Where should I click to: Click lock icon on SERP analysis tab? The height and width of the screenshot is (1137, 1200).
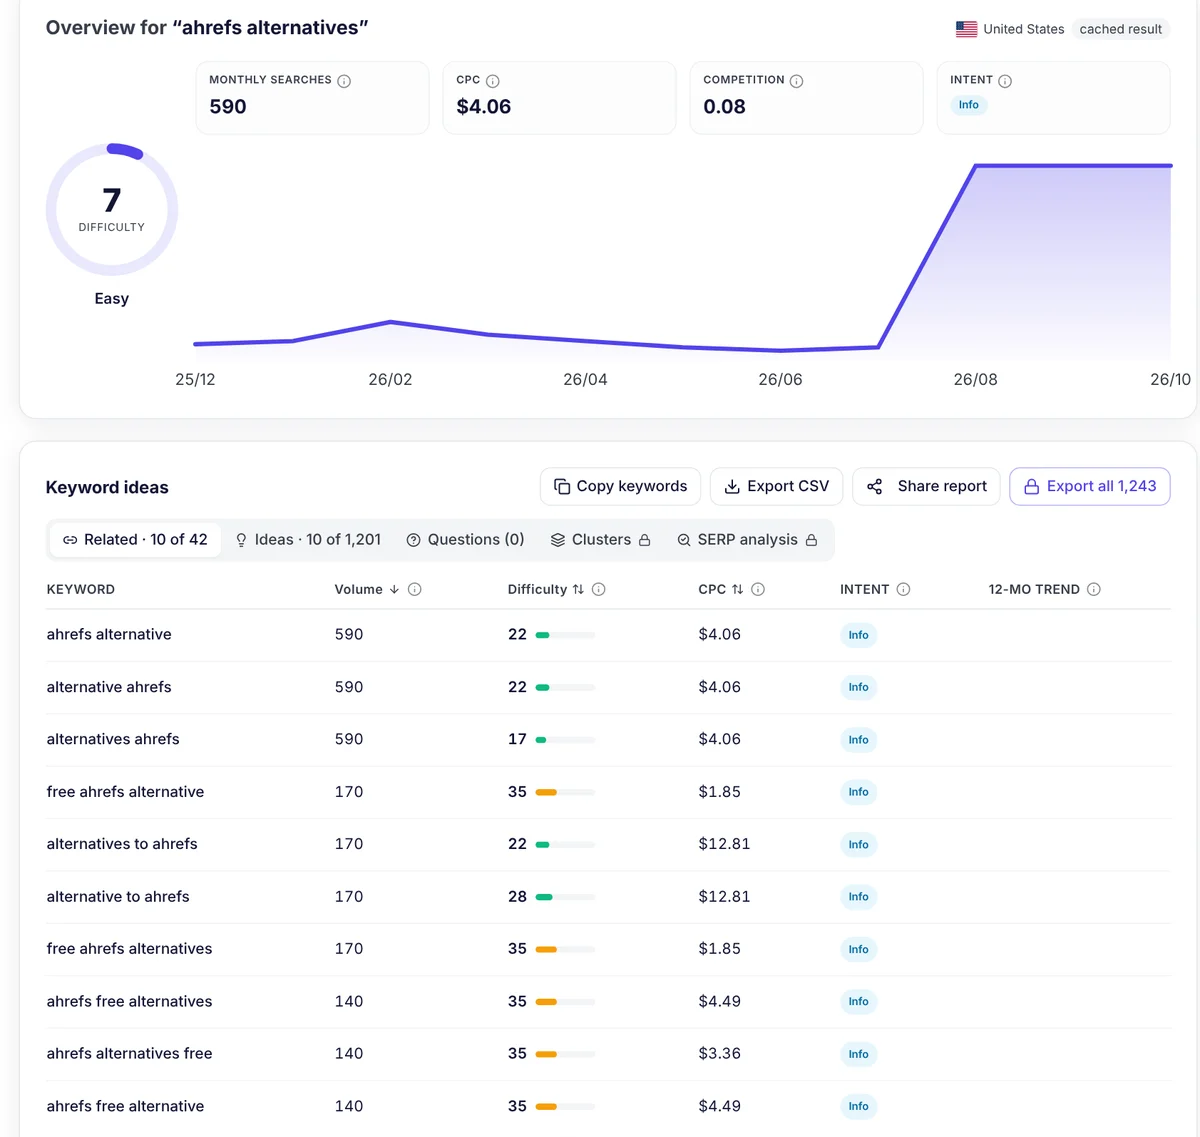pyautogui.click(x=812, y=540)
